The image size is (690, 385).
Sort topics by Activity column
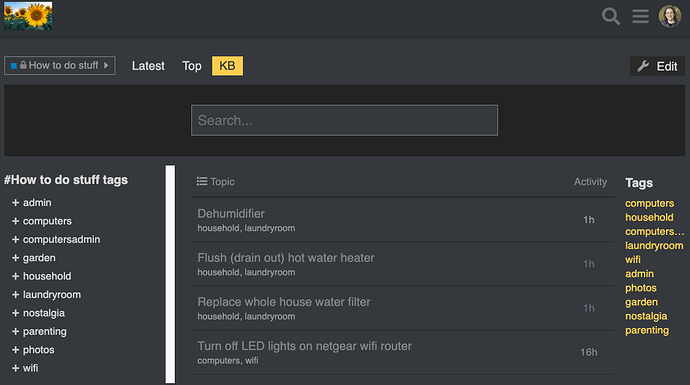point(590,182)
